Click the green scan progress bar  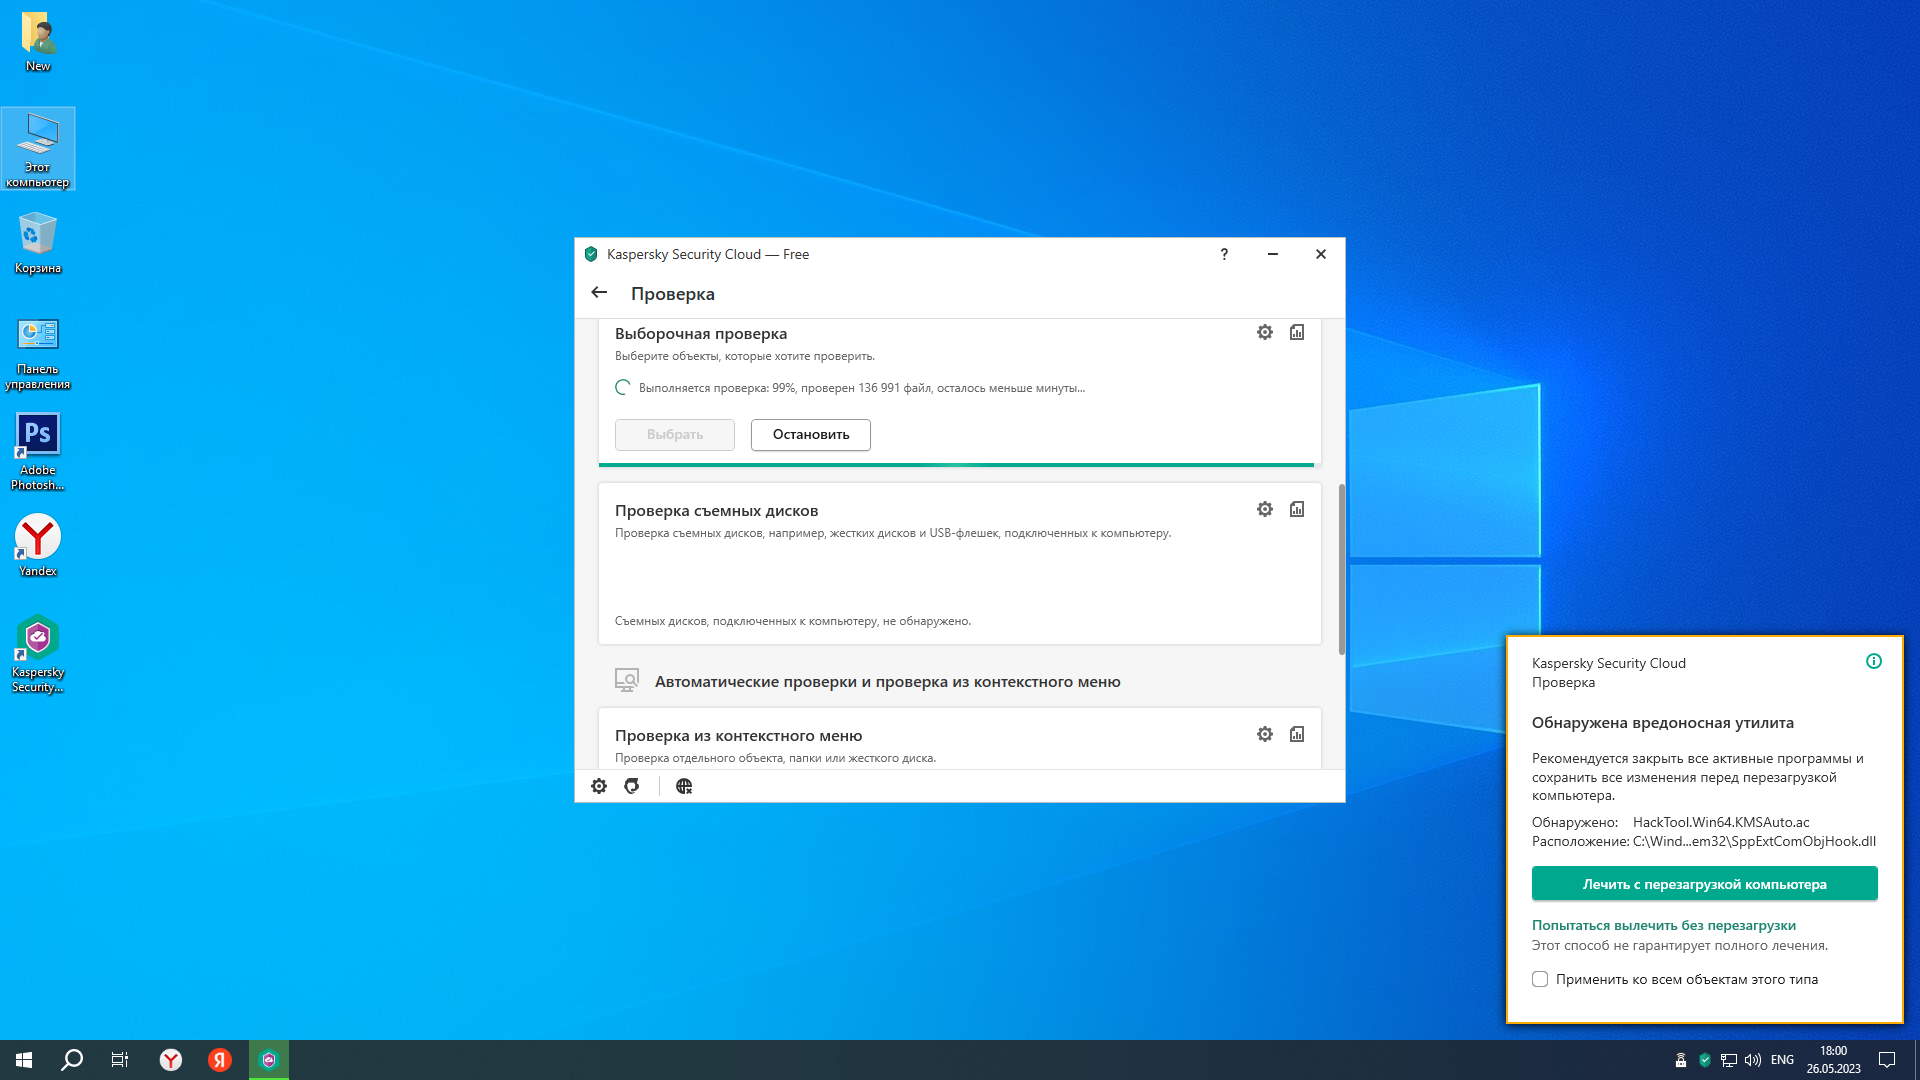click(x=955, y=465)
